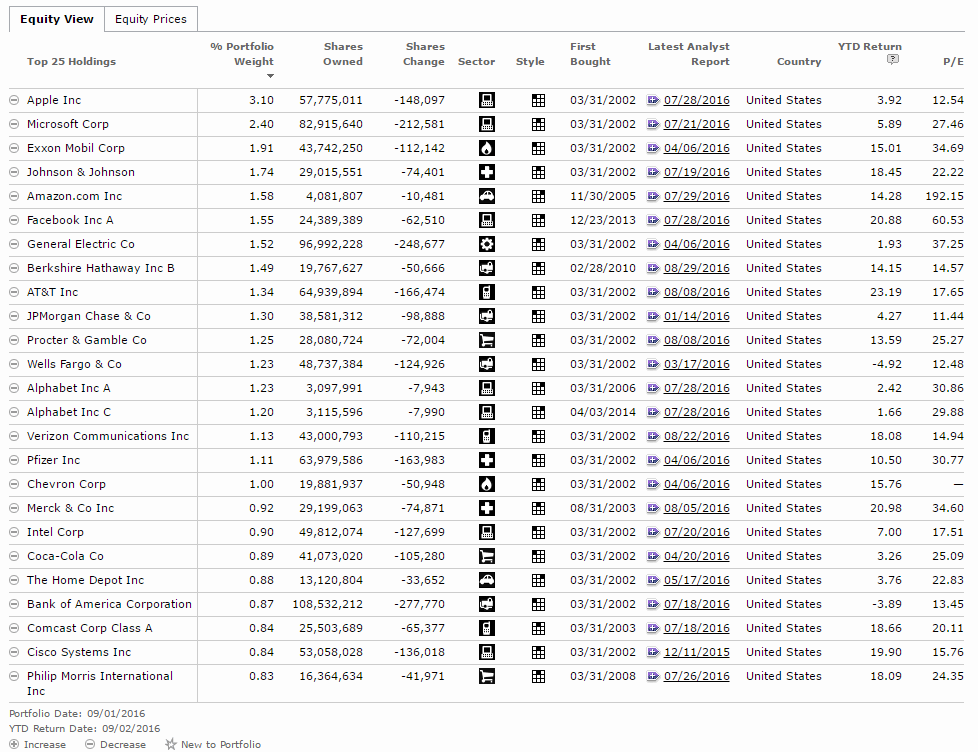Click the Johnson & Johnson healthcare sector icon
Viewport: 978px width, 752px height.
coord(487,172)
